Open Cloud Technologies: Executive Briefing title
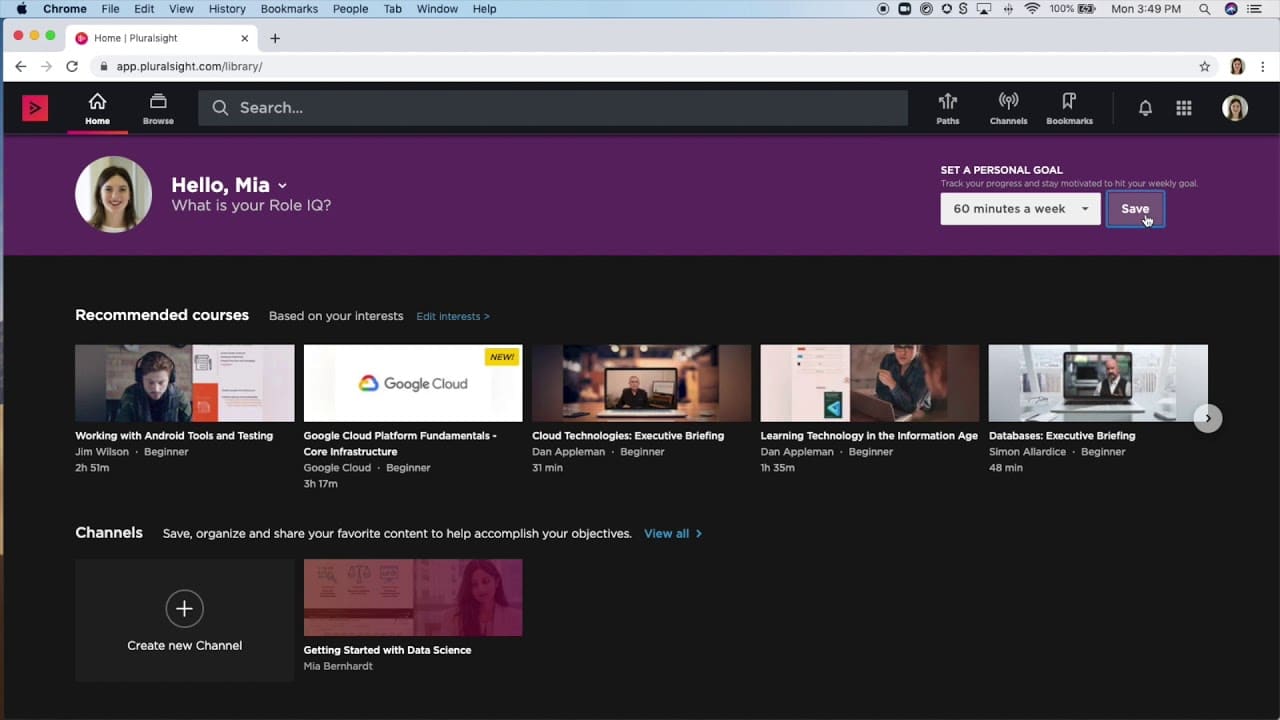This screenshot has height=720, width=1280. tap(628, 436)
